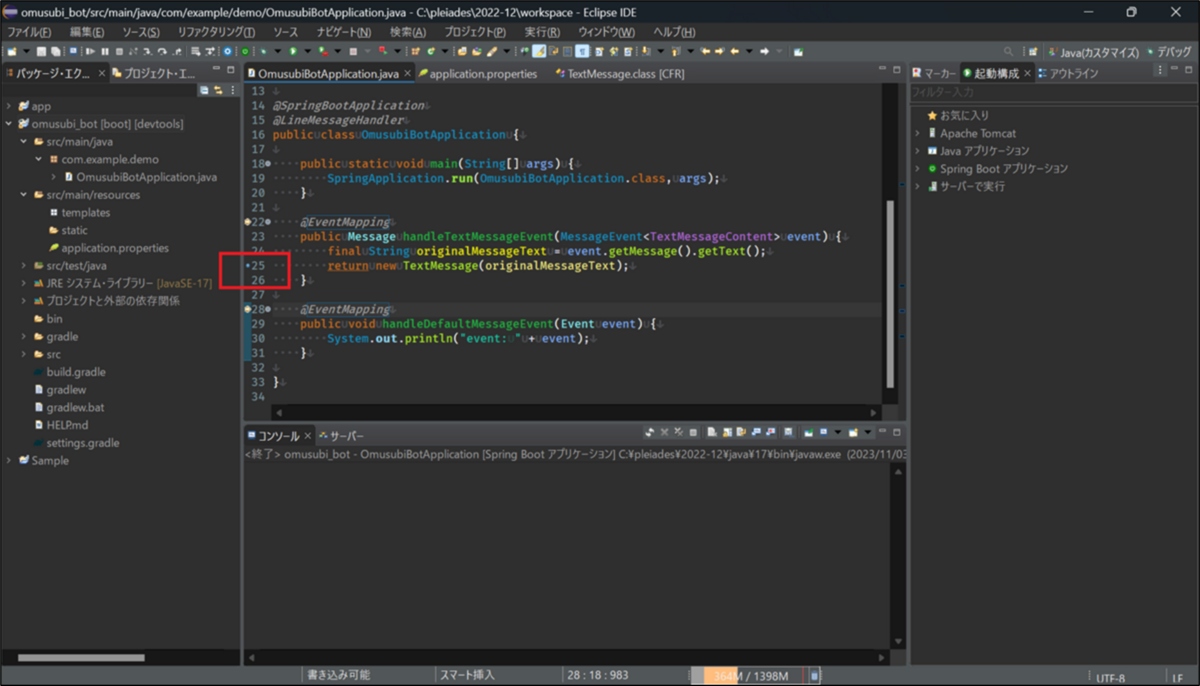Switch to the Debug perspective

pyautogui.click(x=1168, y=51)
